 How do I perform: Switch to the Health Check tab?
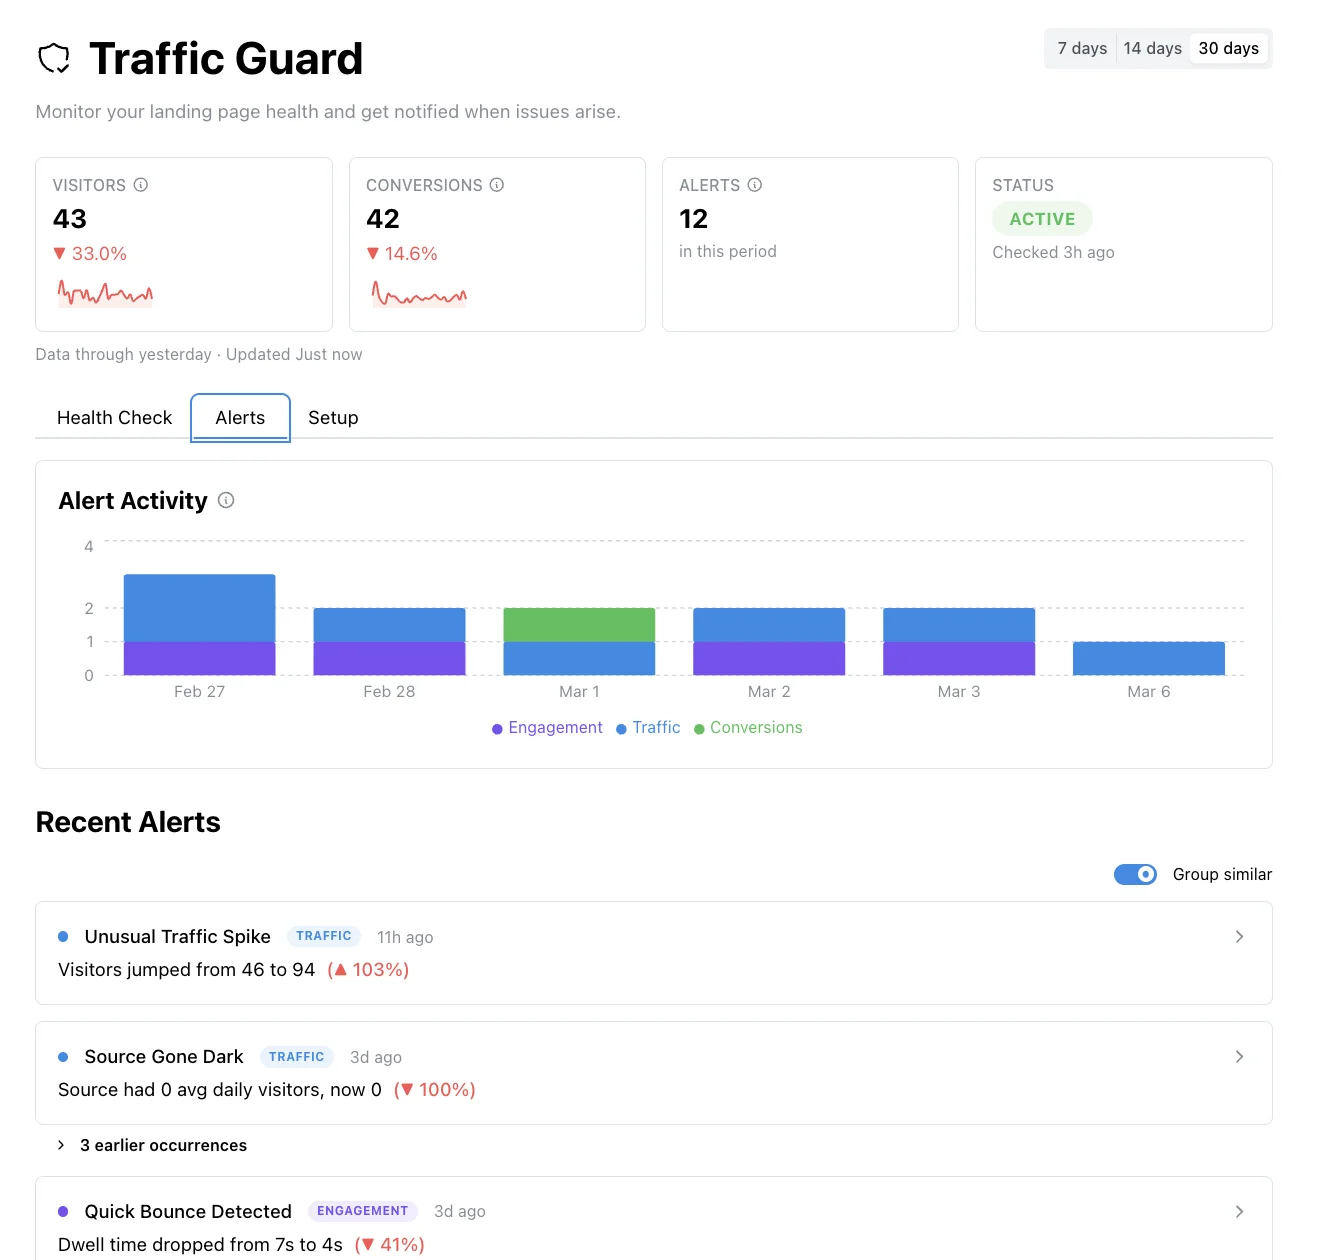[x=114, y=417]
